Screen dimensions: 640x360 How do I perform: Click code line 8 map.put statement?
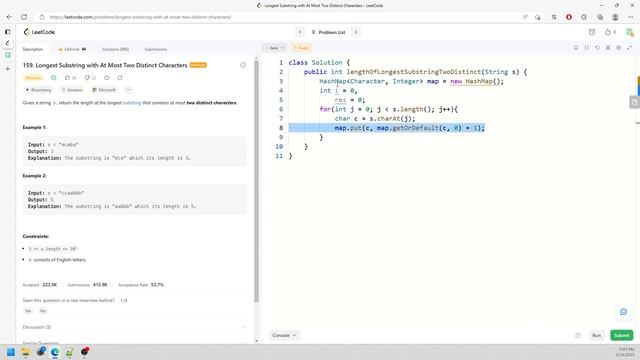pyautogui.click(x=409, y=128)
